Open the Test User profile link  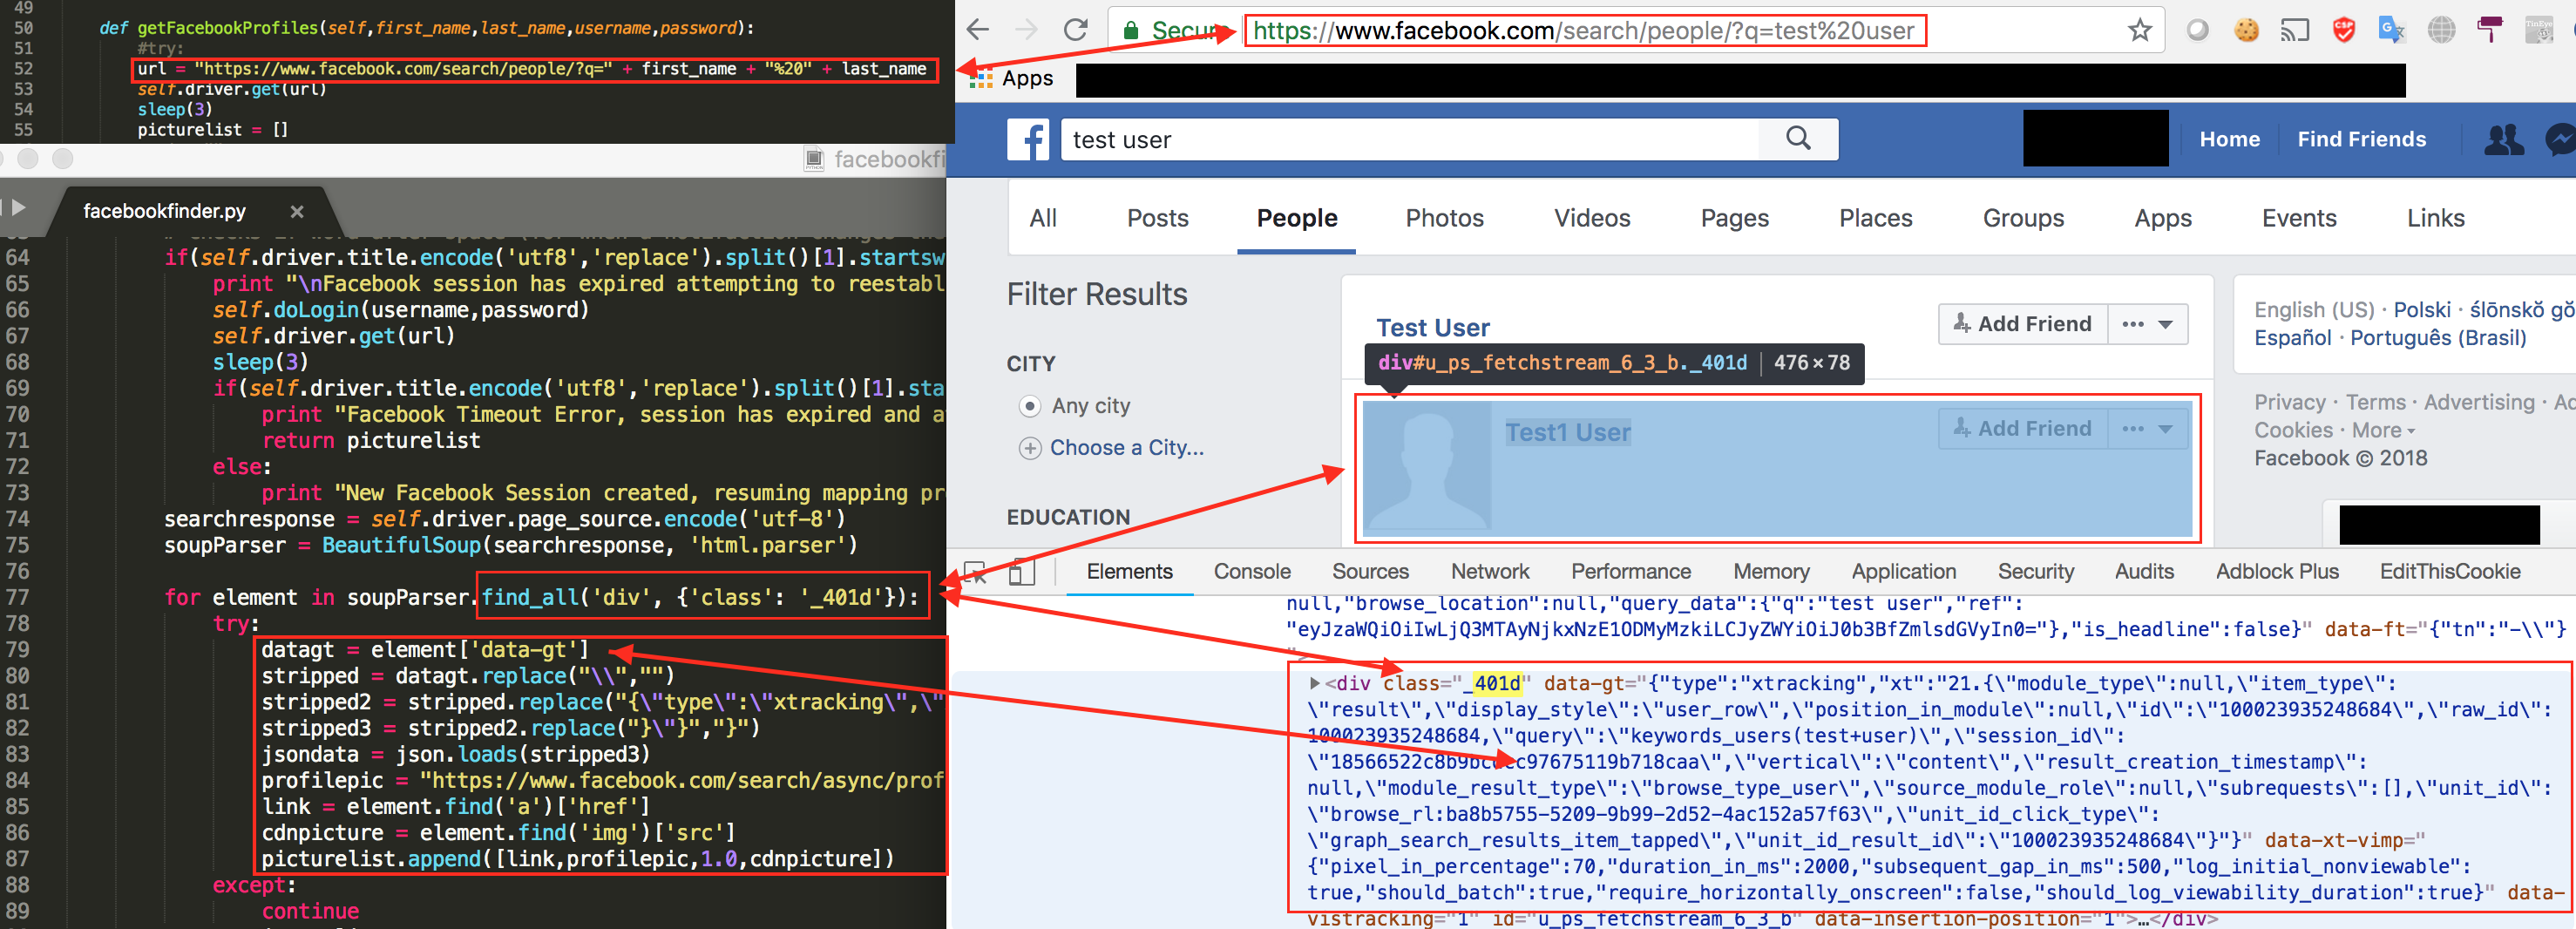pos(1432,328)
